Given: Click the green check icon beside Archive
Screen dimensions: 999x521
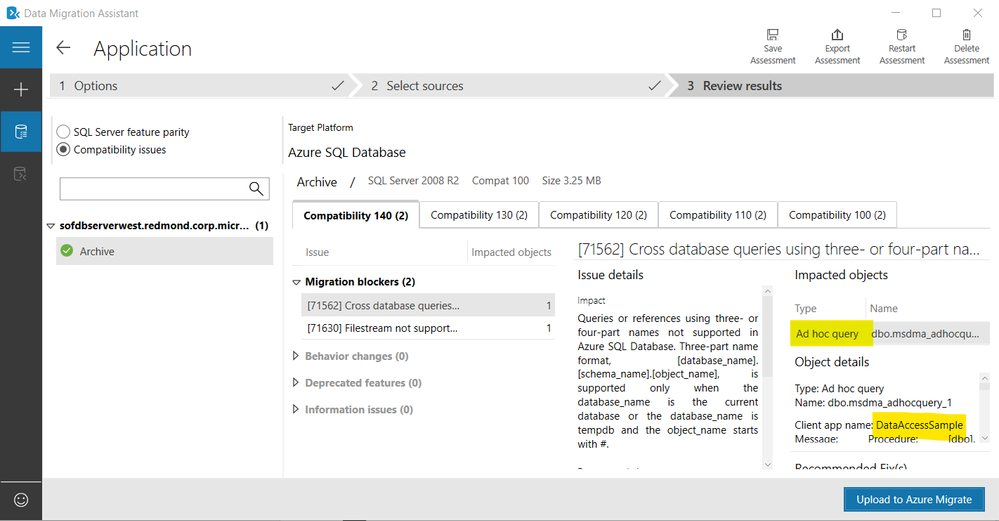Looking at the screenshot, I should [66, 251].
